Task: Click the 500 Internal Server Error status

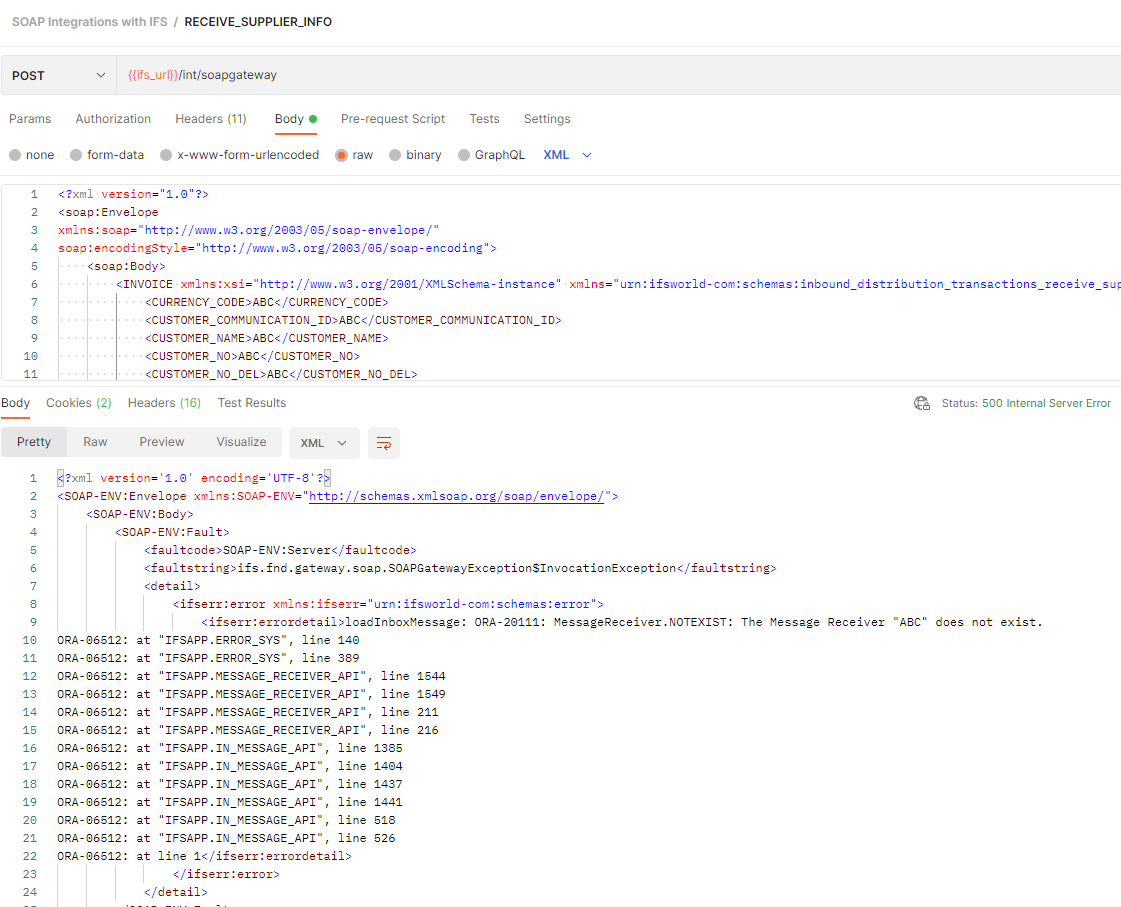Action: tap(1046, 403)
